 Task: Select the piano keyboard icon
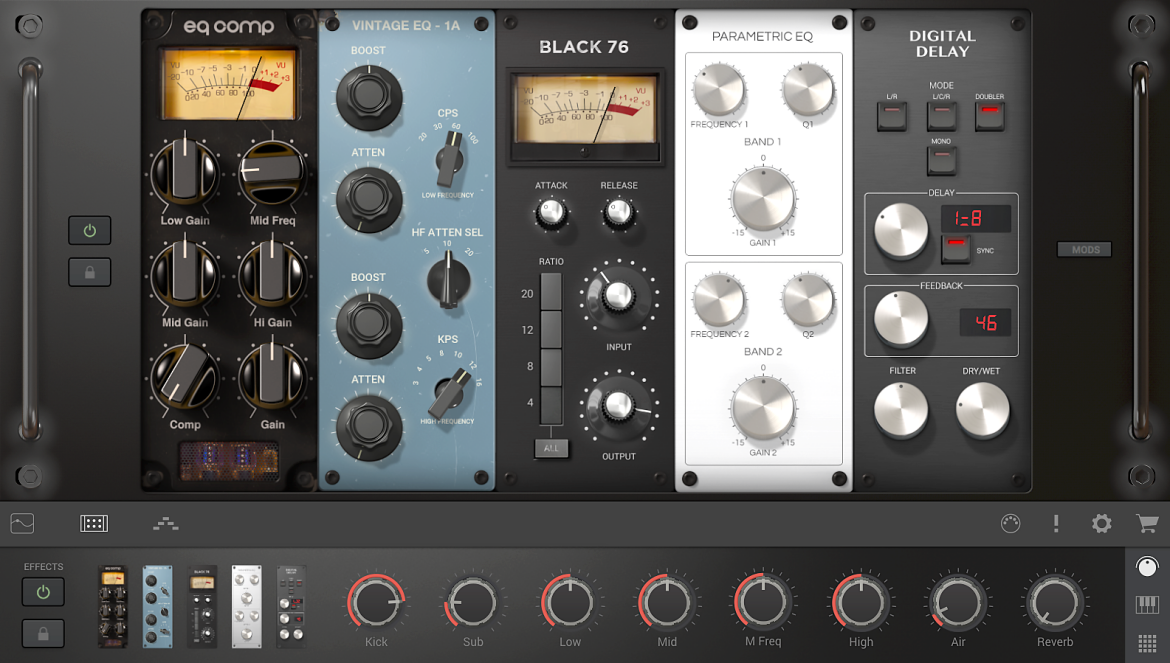pyautogui.click(x=1147, y=605)
